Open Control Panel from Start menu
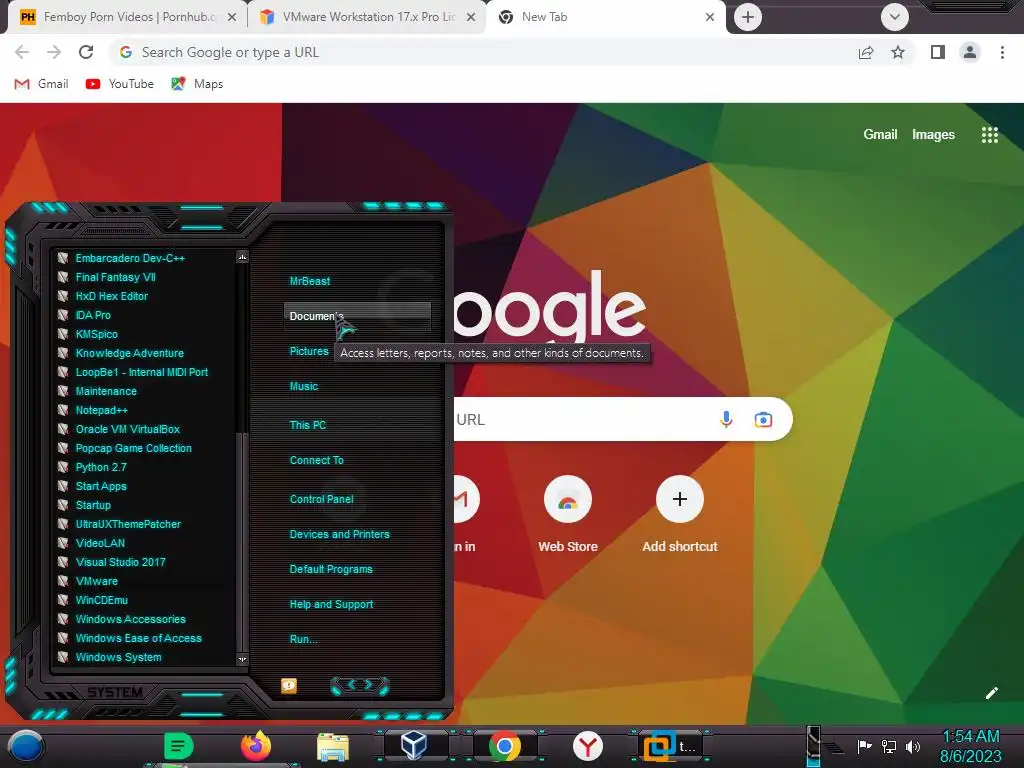The image size is (1024, 768). pyautogui.click(x=321, y=499)
